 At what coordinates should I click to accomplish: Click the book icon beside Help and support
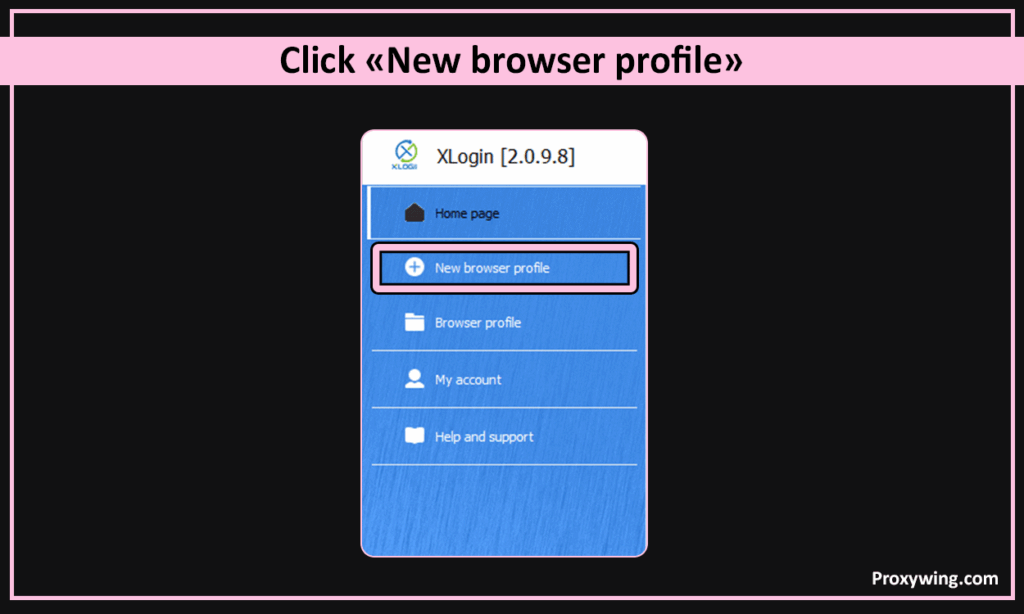tap(414, 436)
